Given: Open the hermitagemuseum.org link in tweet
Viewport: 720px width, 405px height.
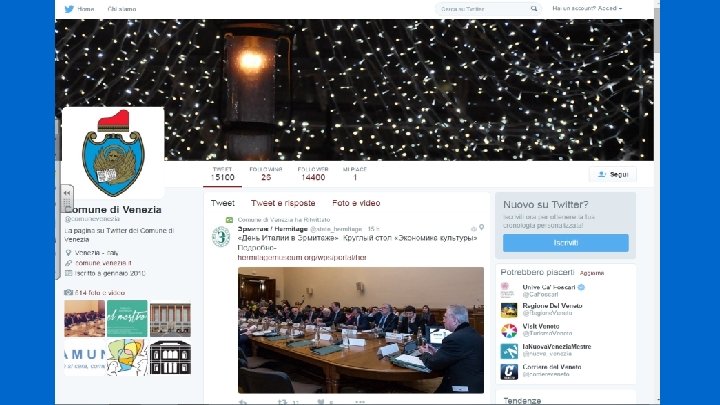Looking at the screenshot, I should [x=302, y=258].
